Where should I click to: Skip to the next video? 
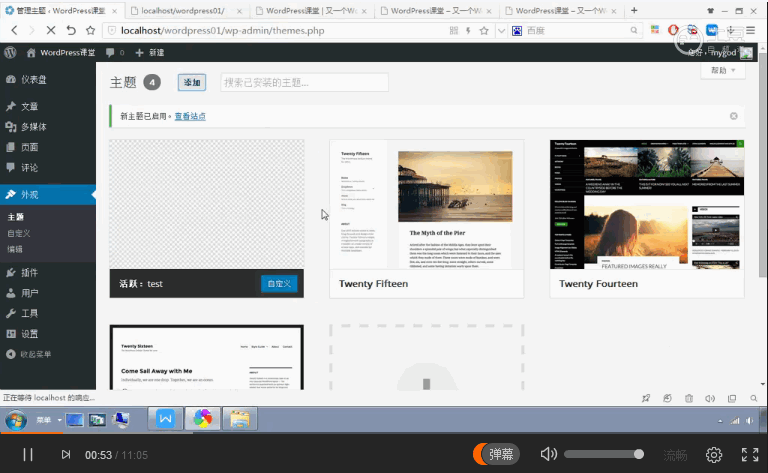pos(66,455)
